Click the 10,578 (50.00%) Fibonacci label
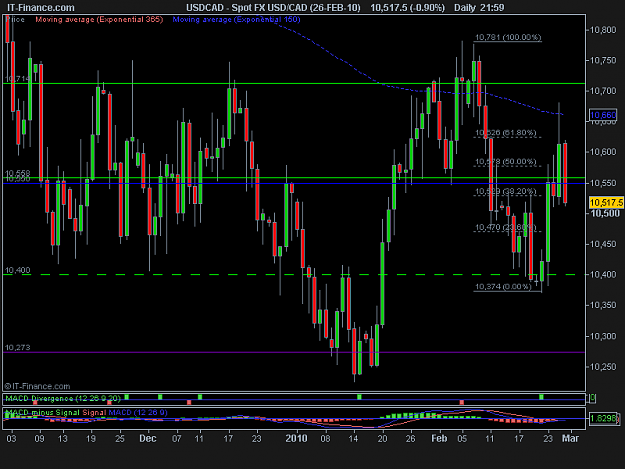The image size is (625, 469). coord(505,161)
